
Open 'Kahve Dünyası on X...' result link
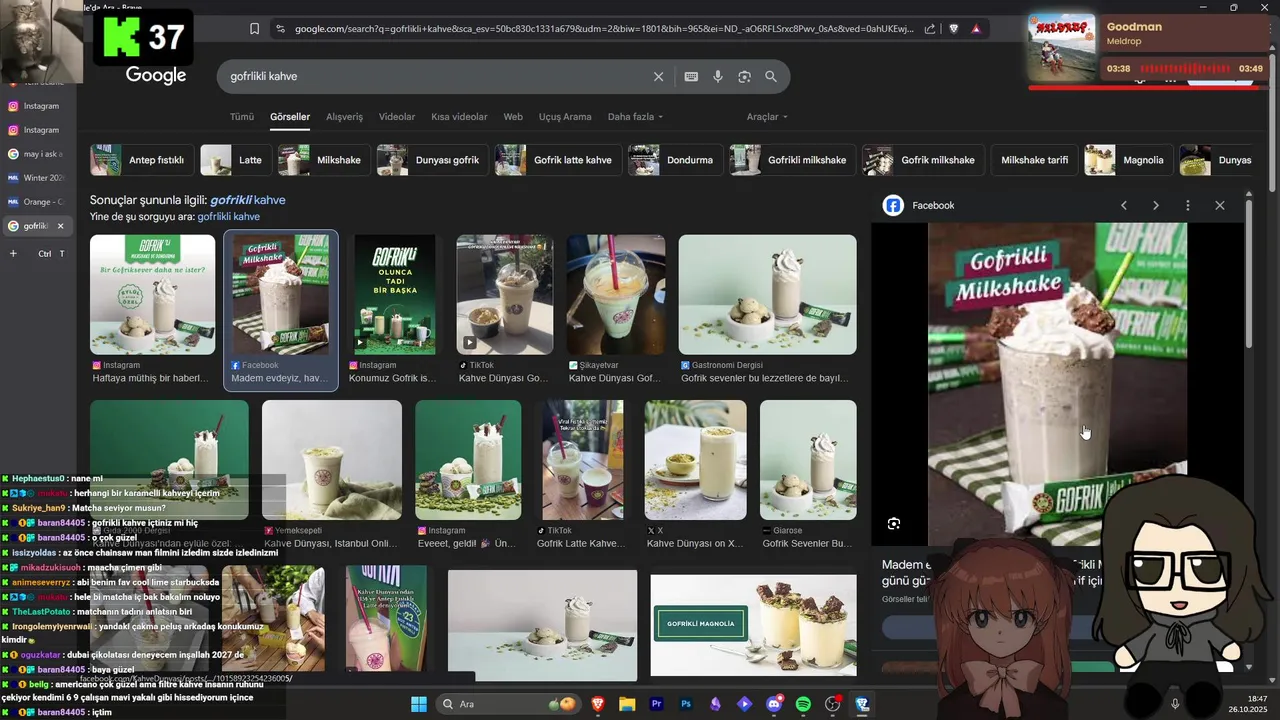pyautogui.click(x=695, y=544)
